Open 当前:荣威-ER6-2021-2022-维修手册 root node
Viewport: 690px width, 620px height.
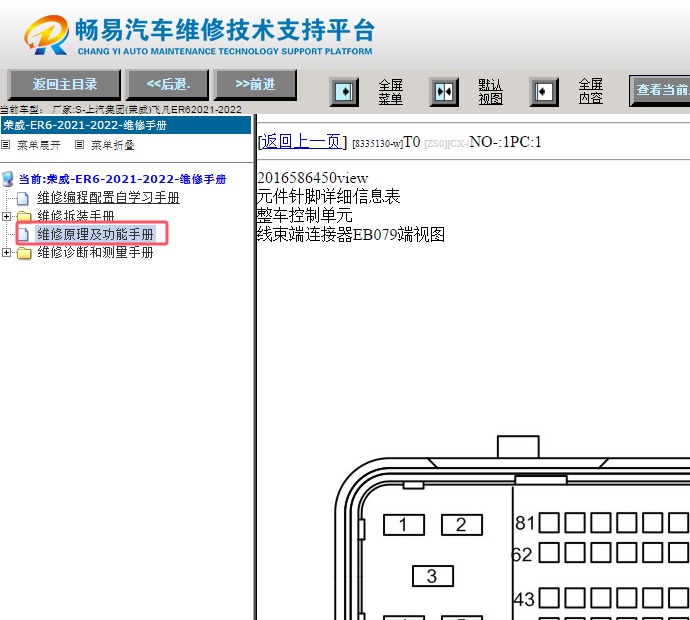[x=122, y=179]
